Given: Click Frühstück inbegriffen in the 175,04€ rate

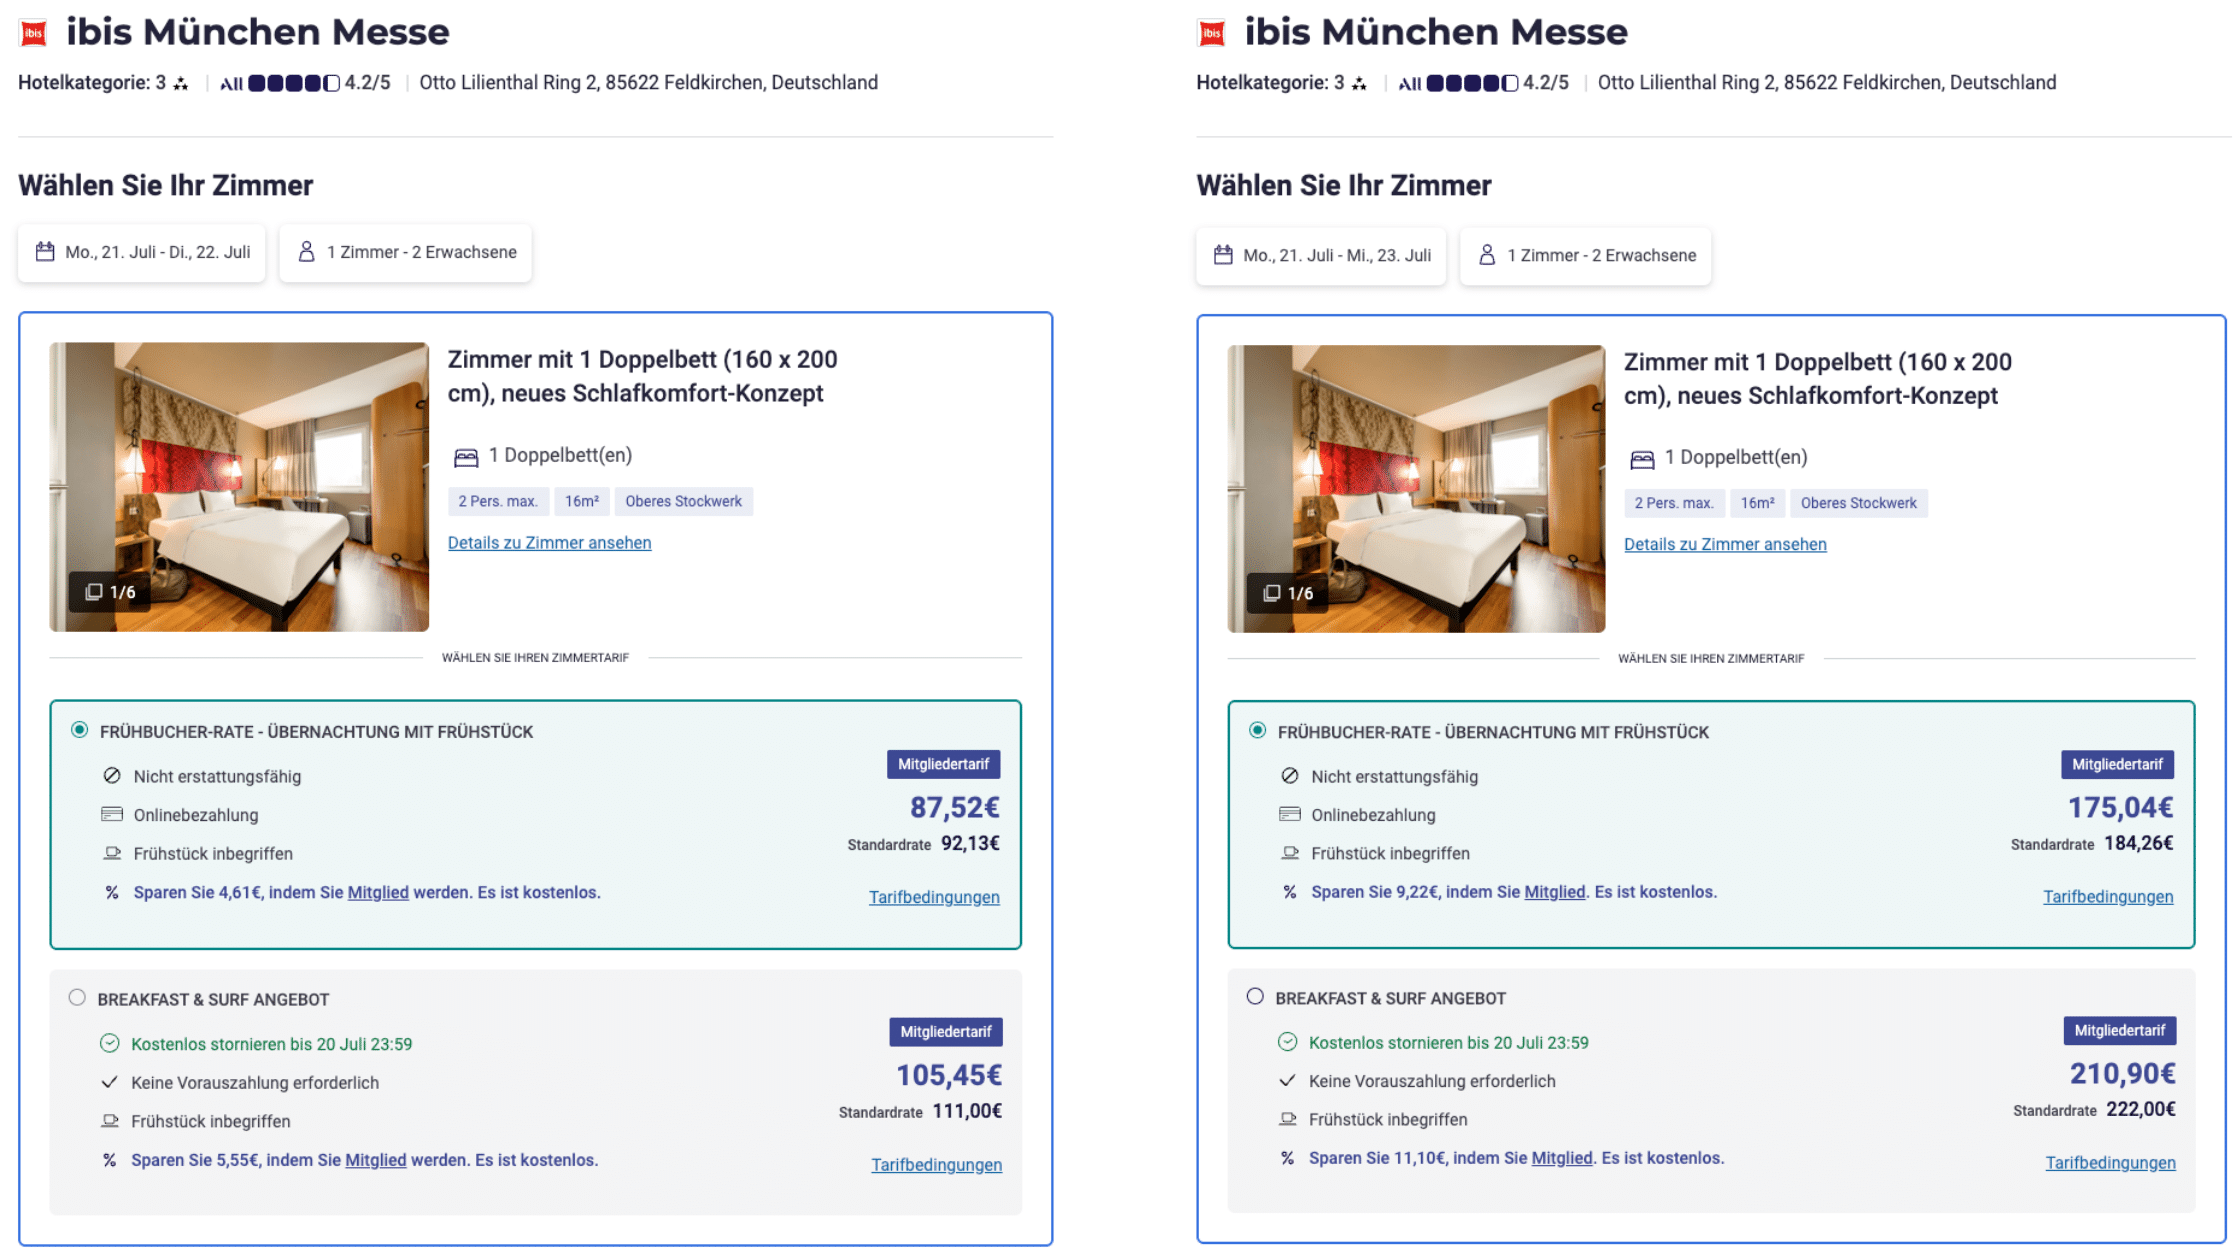Looking at the screenshot, I should coord(1390,853).
